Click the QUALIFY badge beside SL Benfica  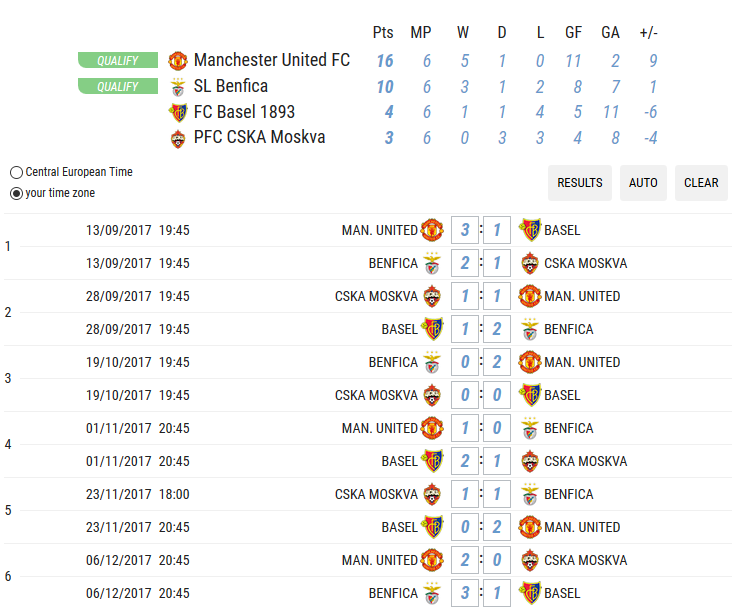tap(118, 86)
